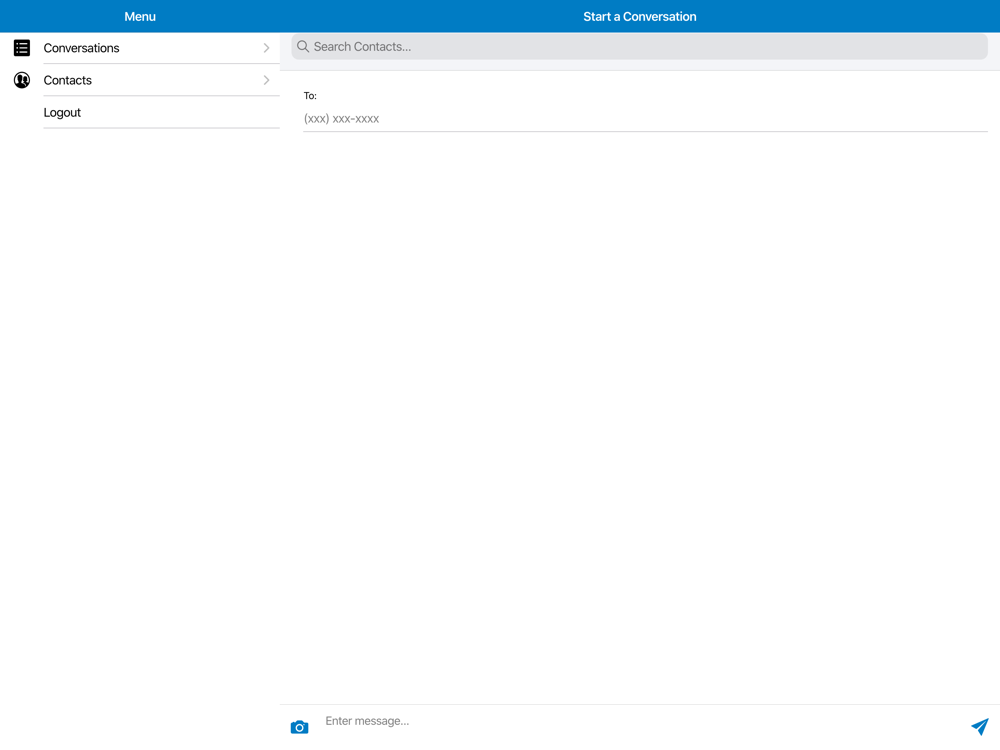Click the Conversations list icon
Image resolution: width=1000 pixels, height=750 pixels.
click(x=22, y=48)
